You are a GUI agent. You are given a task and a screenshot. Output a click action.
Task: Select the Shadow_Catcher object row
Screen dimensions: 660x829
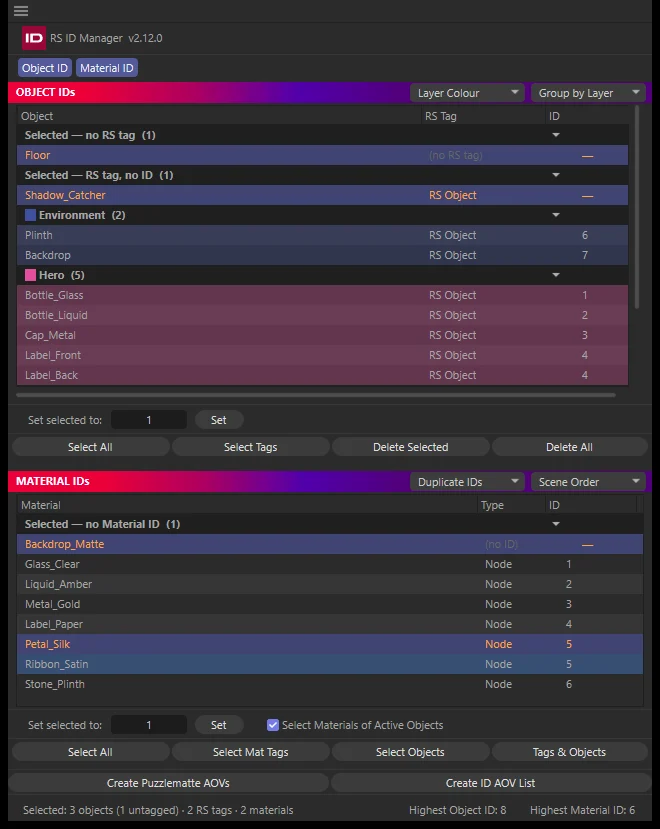(x=323, y=195)
